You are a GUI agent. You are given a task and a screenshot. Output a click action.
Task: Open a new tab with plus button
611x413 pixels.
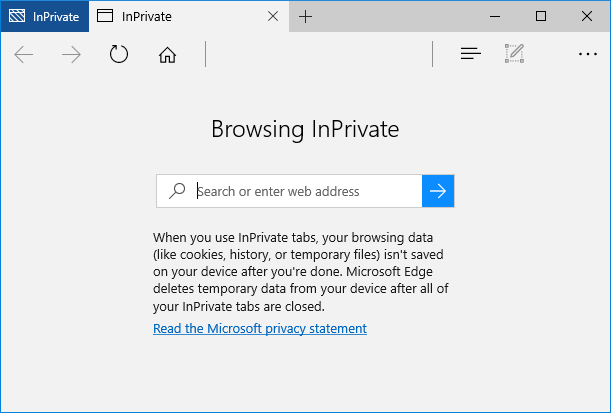[x=306, y=16]
